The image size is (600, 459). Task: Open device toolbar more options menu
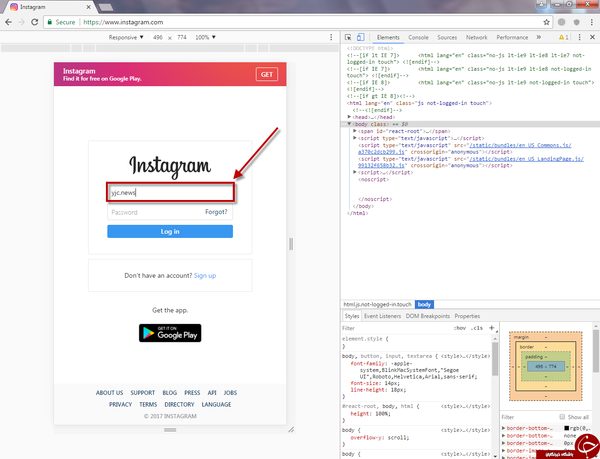tap(331, 37)
